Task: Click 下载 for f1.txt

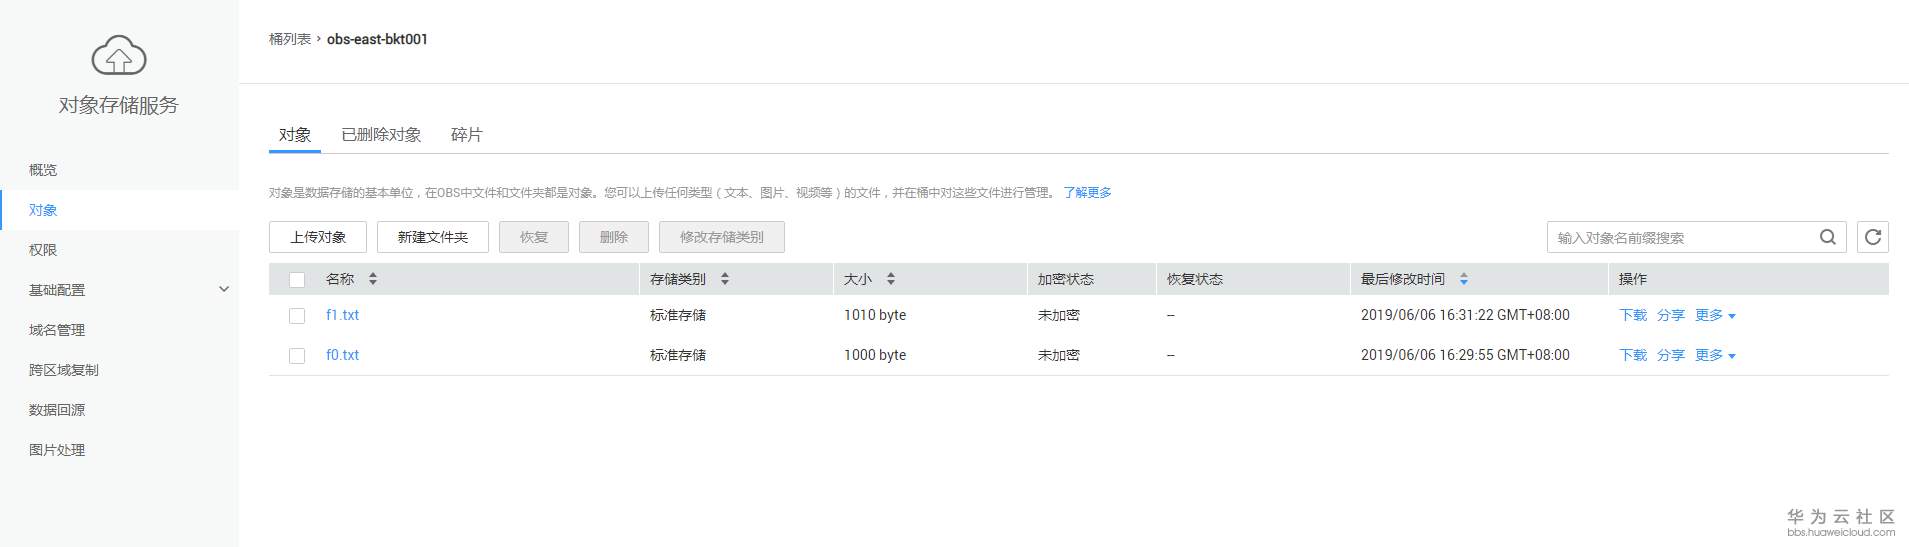Action: [x=1633, y=315]
